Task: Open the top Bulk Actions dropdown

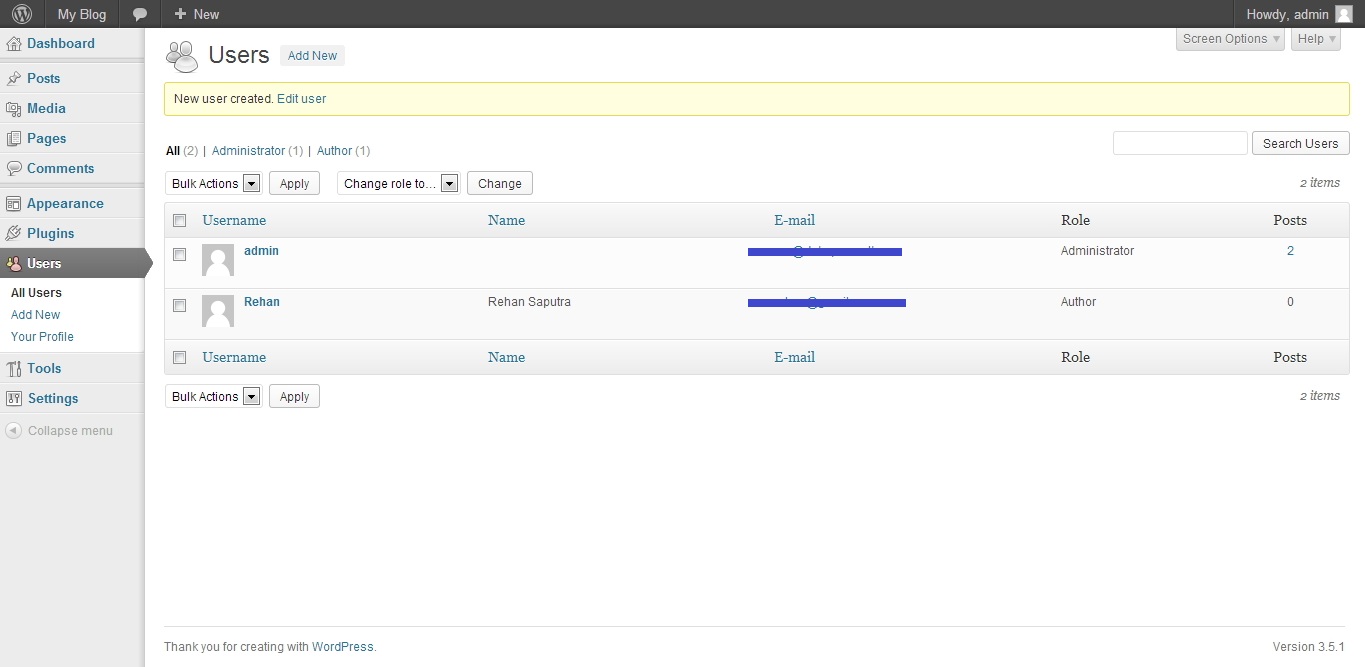Action: (x=213, y=183)
